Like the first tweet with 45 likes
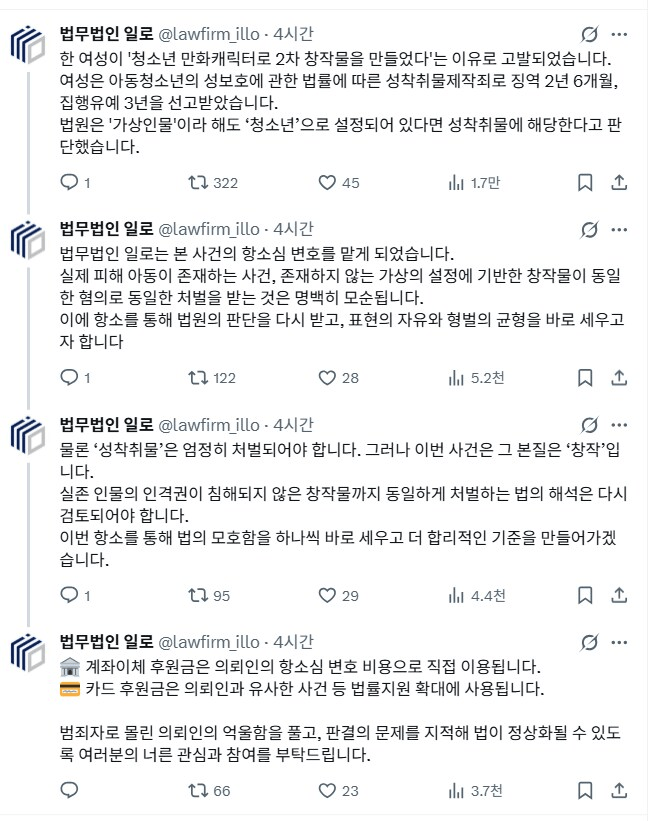This screenshot has height=821, width=654. [327, 182]
